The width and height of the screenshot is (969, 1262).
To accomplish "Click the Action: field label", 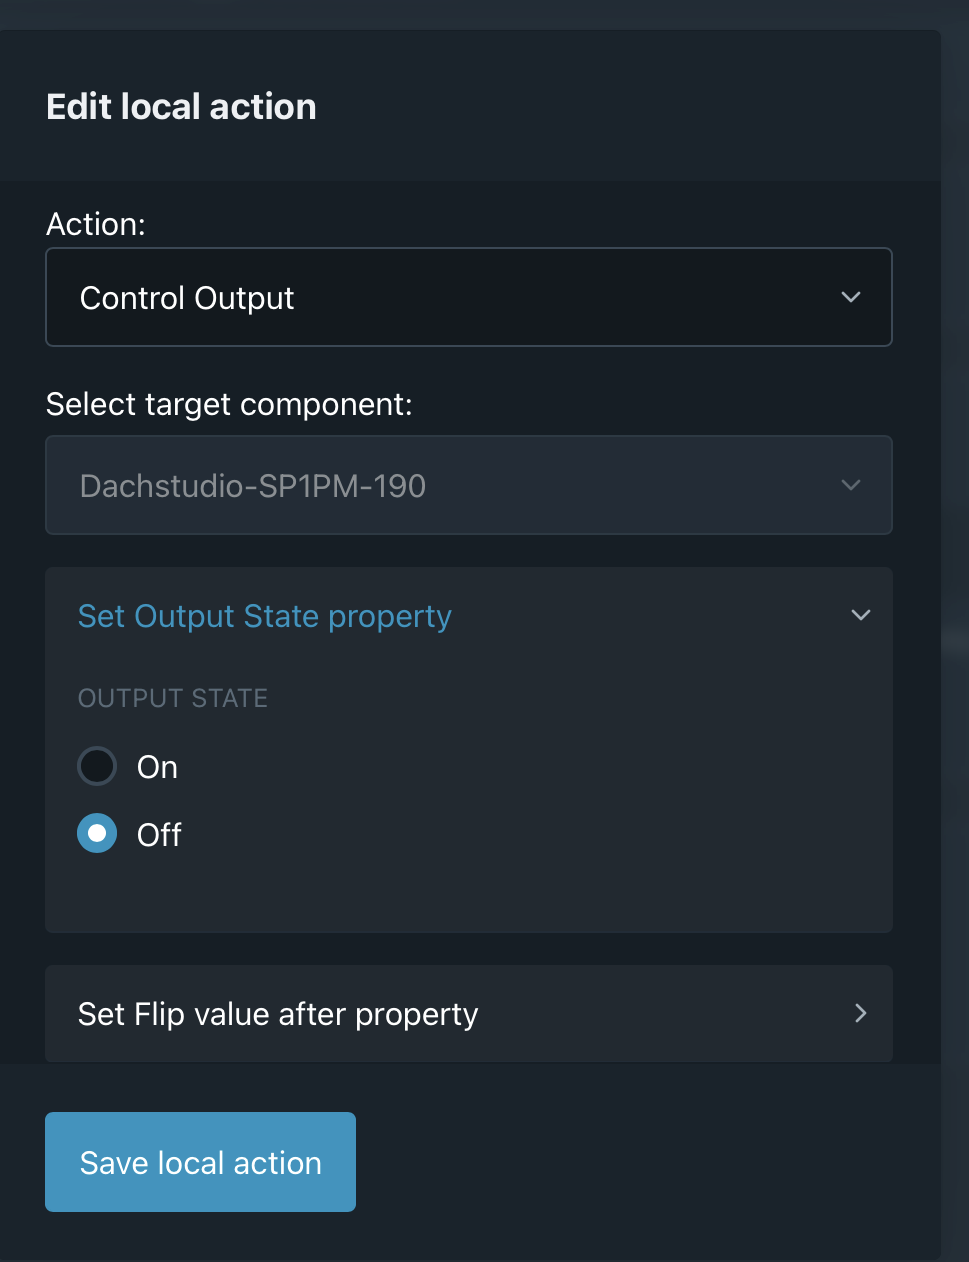I will [96, 224].
